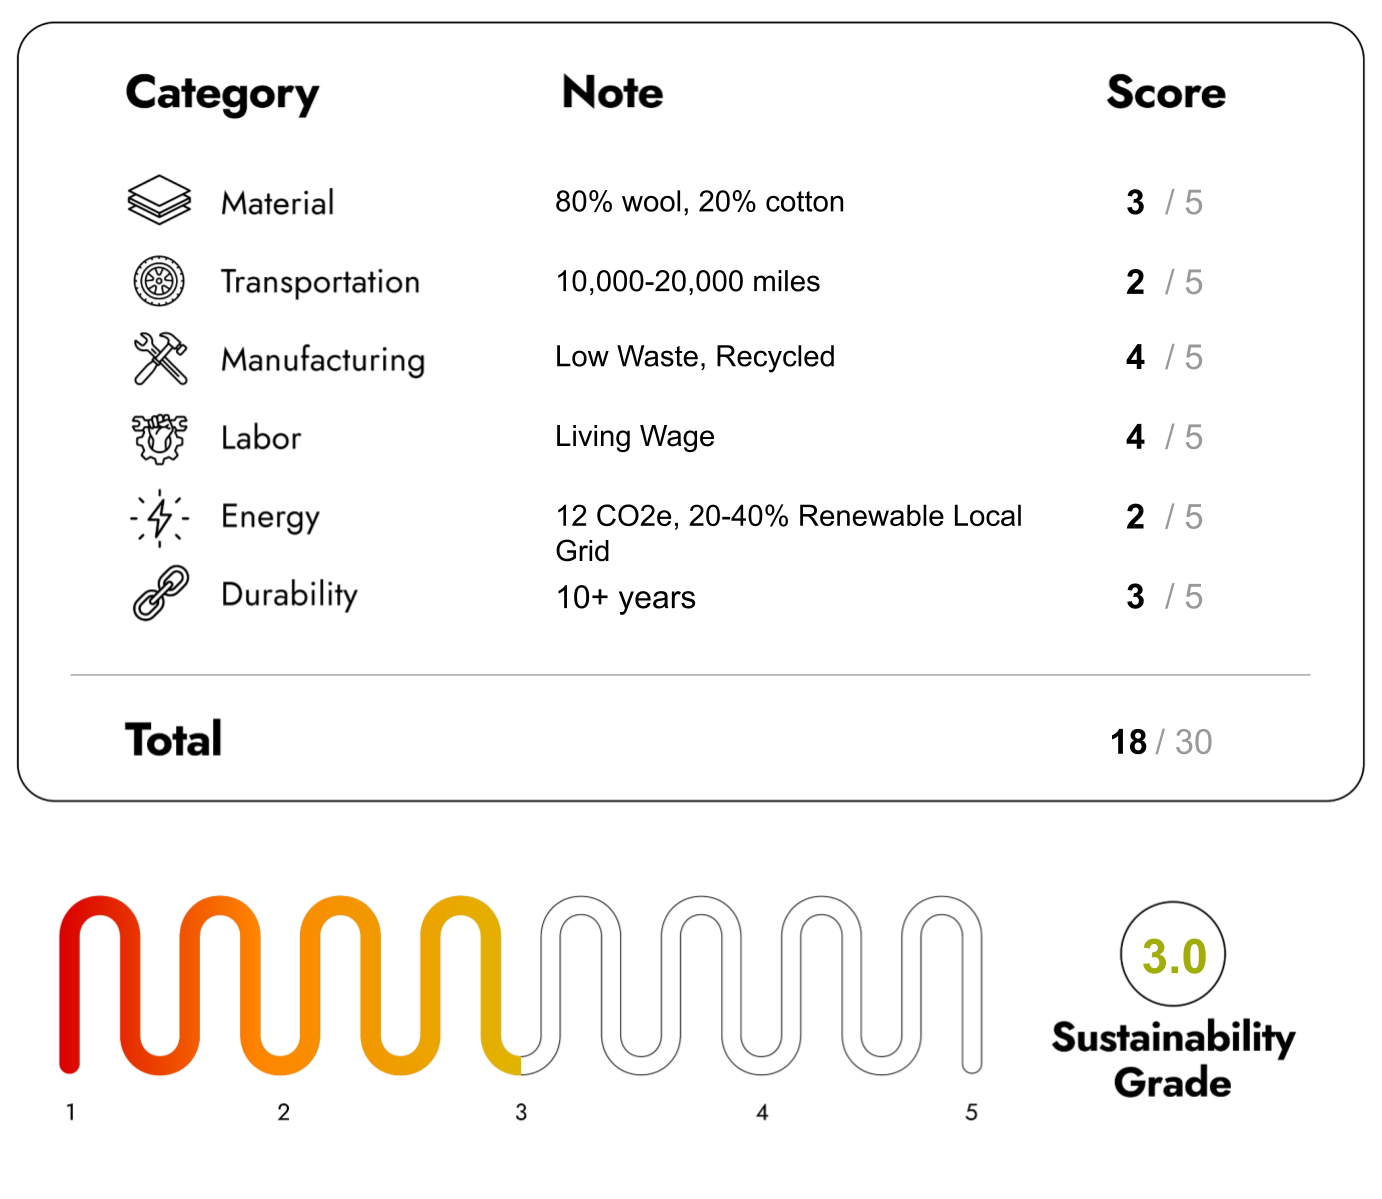Screen dimensions: 1382x1199
Task: Click the "Living Wage" labor note
Action: (635, 437)
